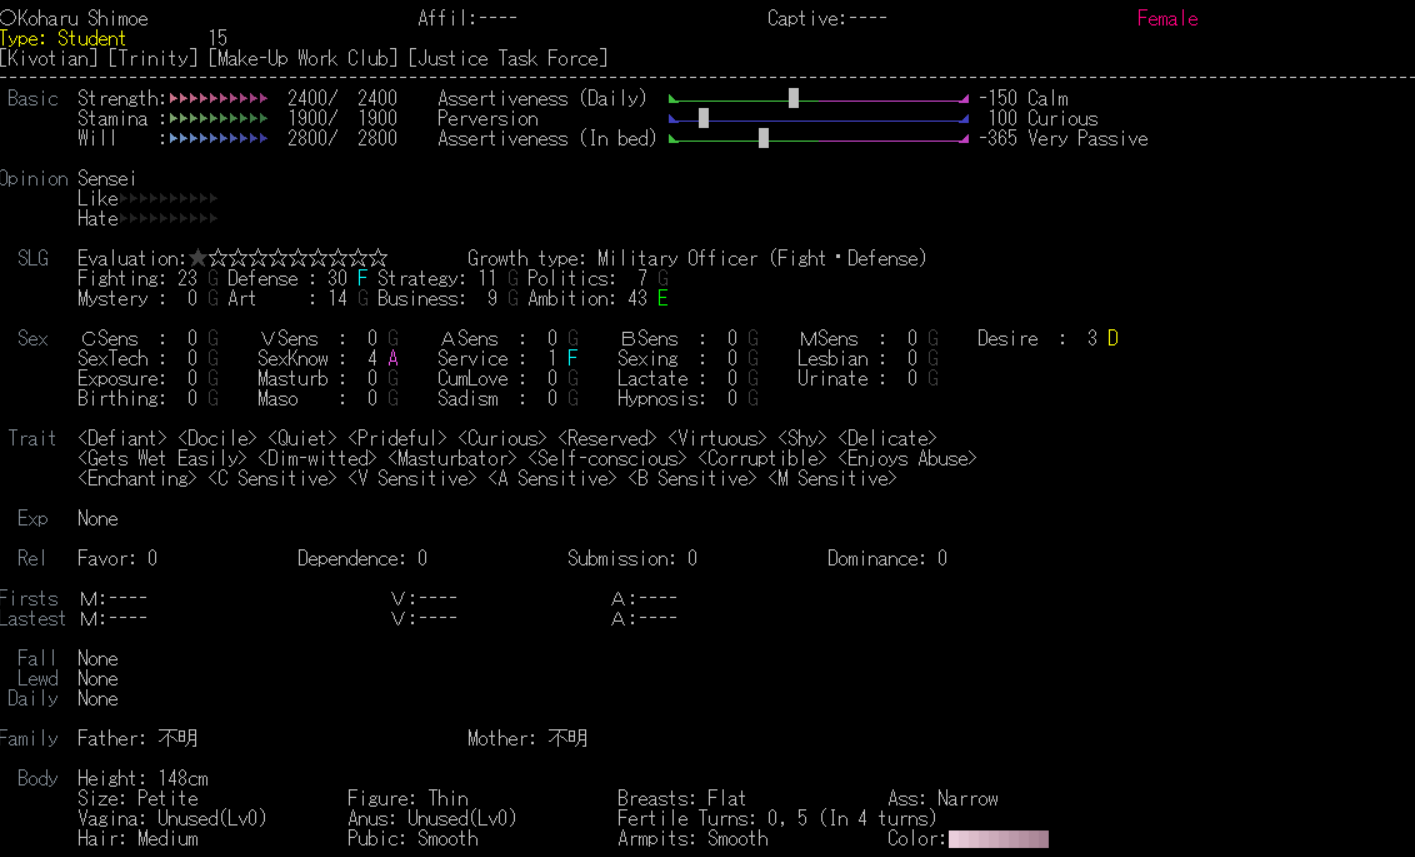Image resolution: width=1415 pixels, height=857 pixels.
Task: Click the 'Hair: Medium' entry
Action: point(137,839)
